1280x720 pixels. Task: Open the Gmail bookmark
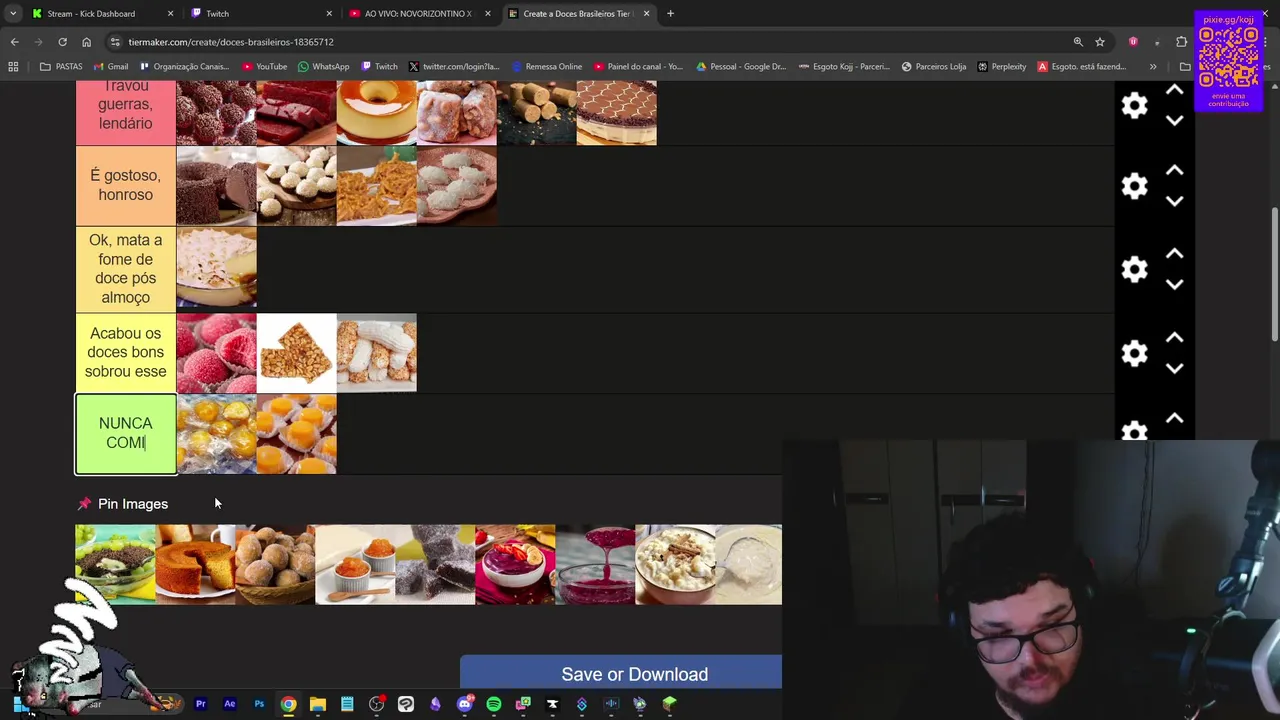click(109, 67)
